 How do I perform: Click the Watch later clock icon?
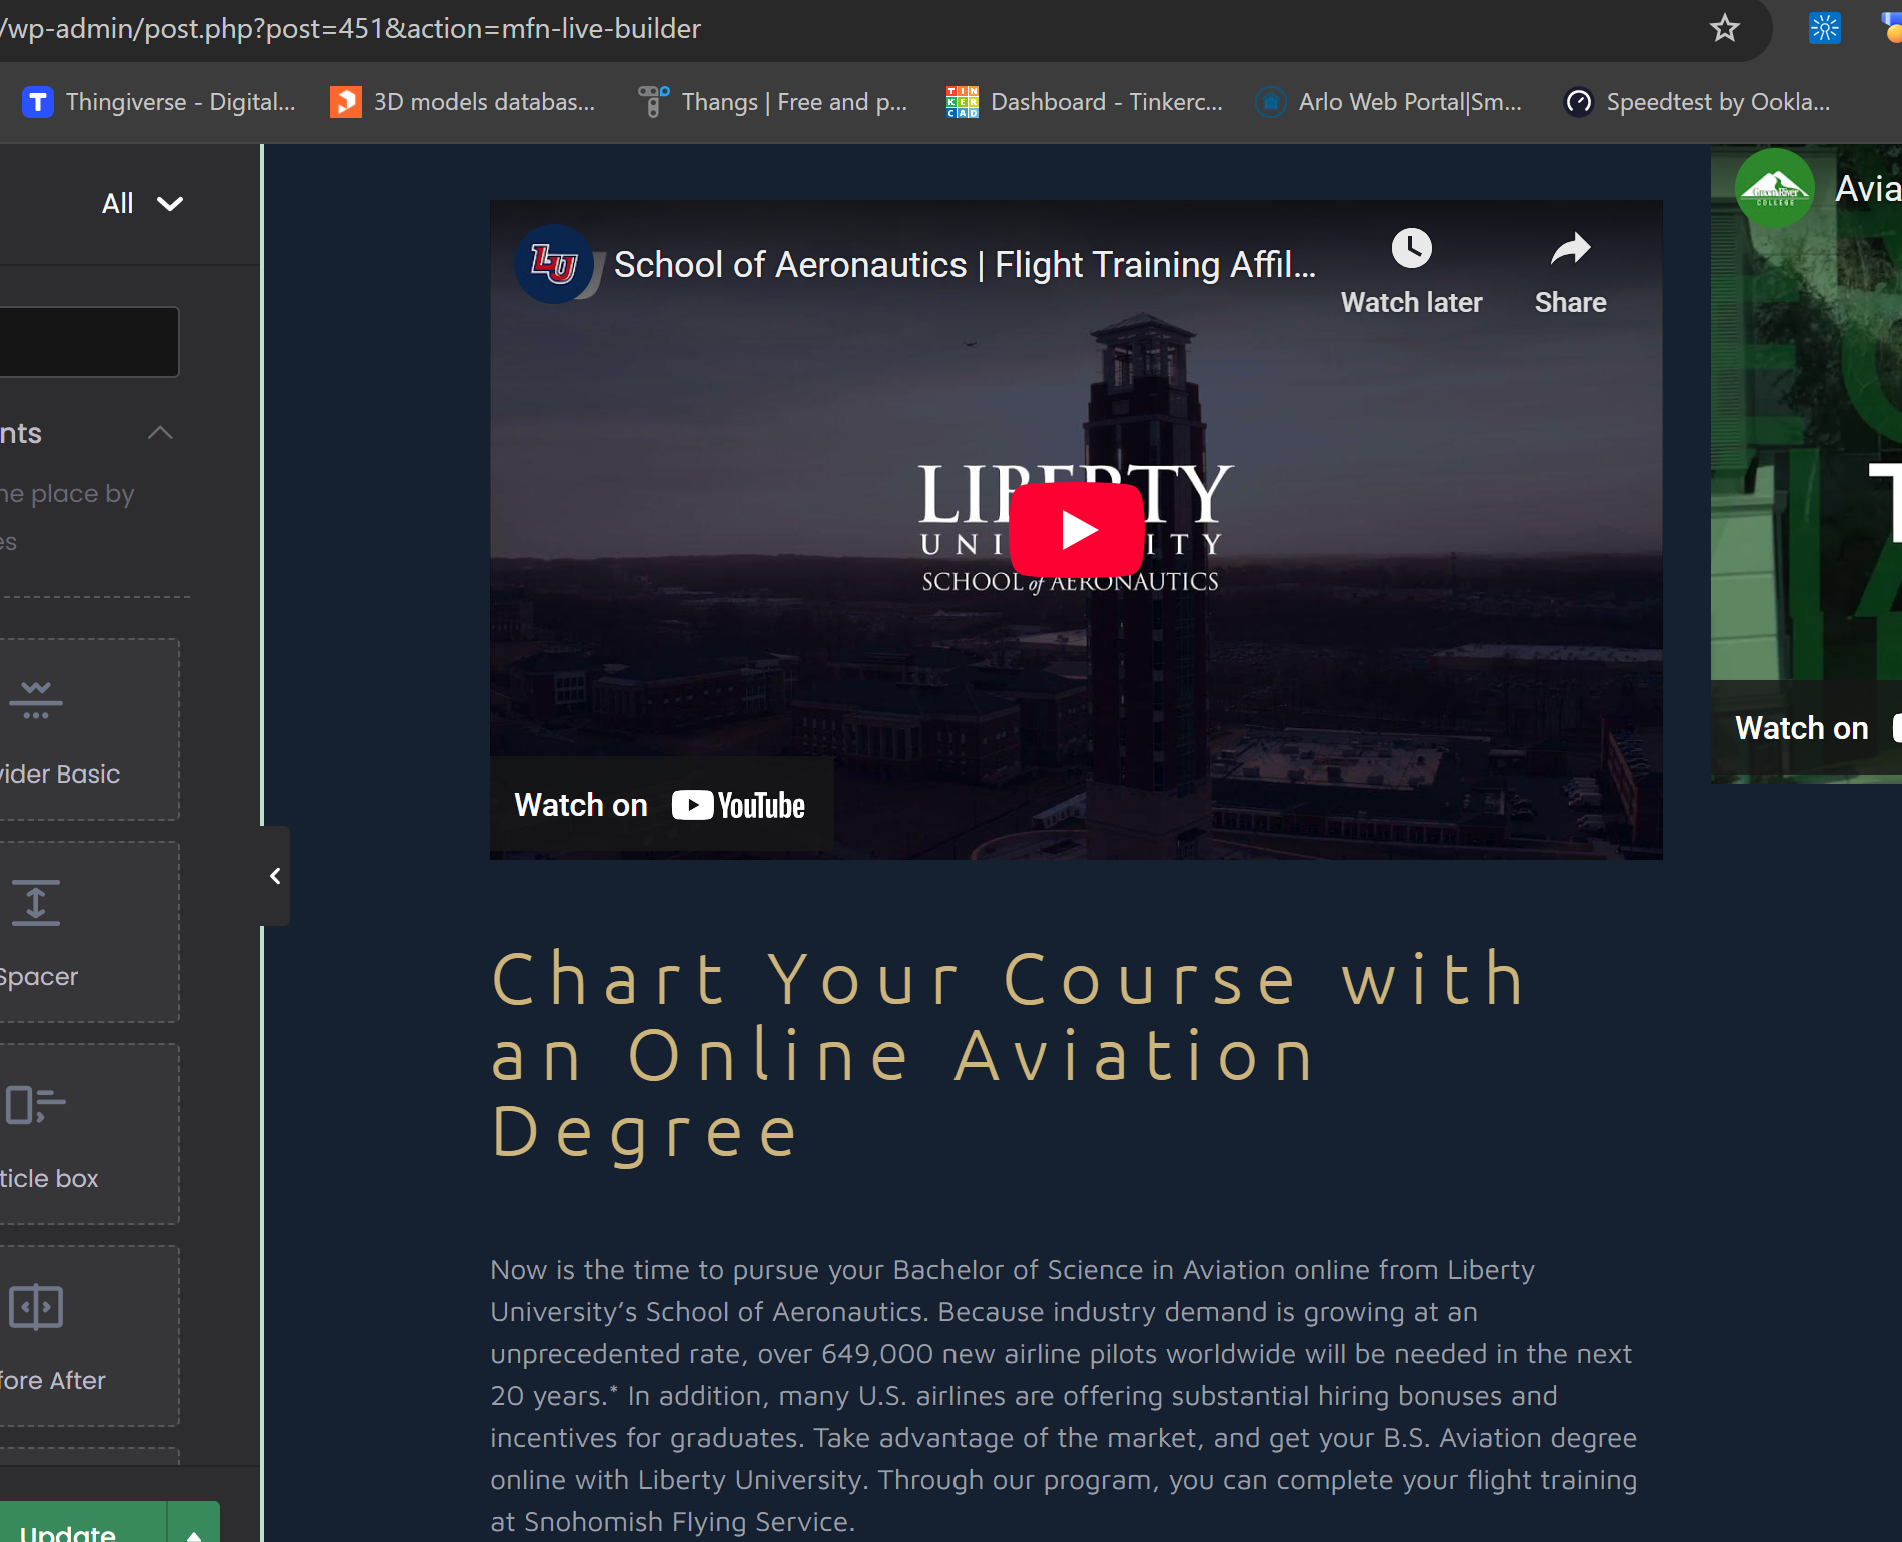1411,249
